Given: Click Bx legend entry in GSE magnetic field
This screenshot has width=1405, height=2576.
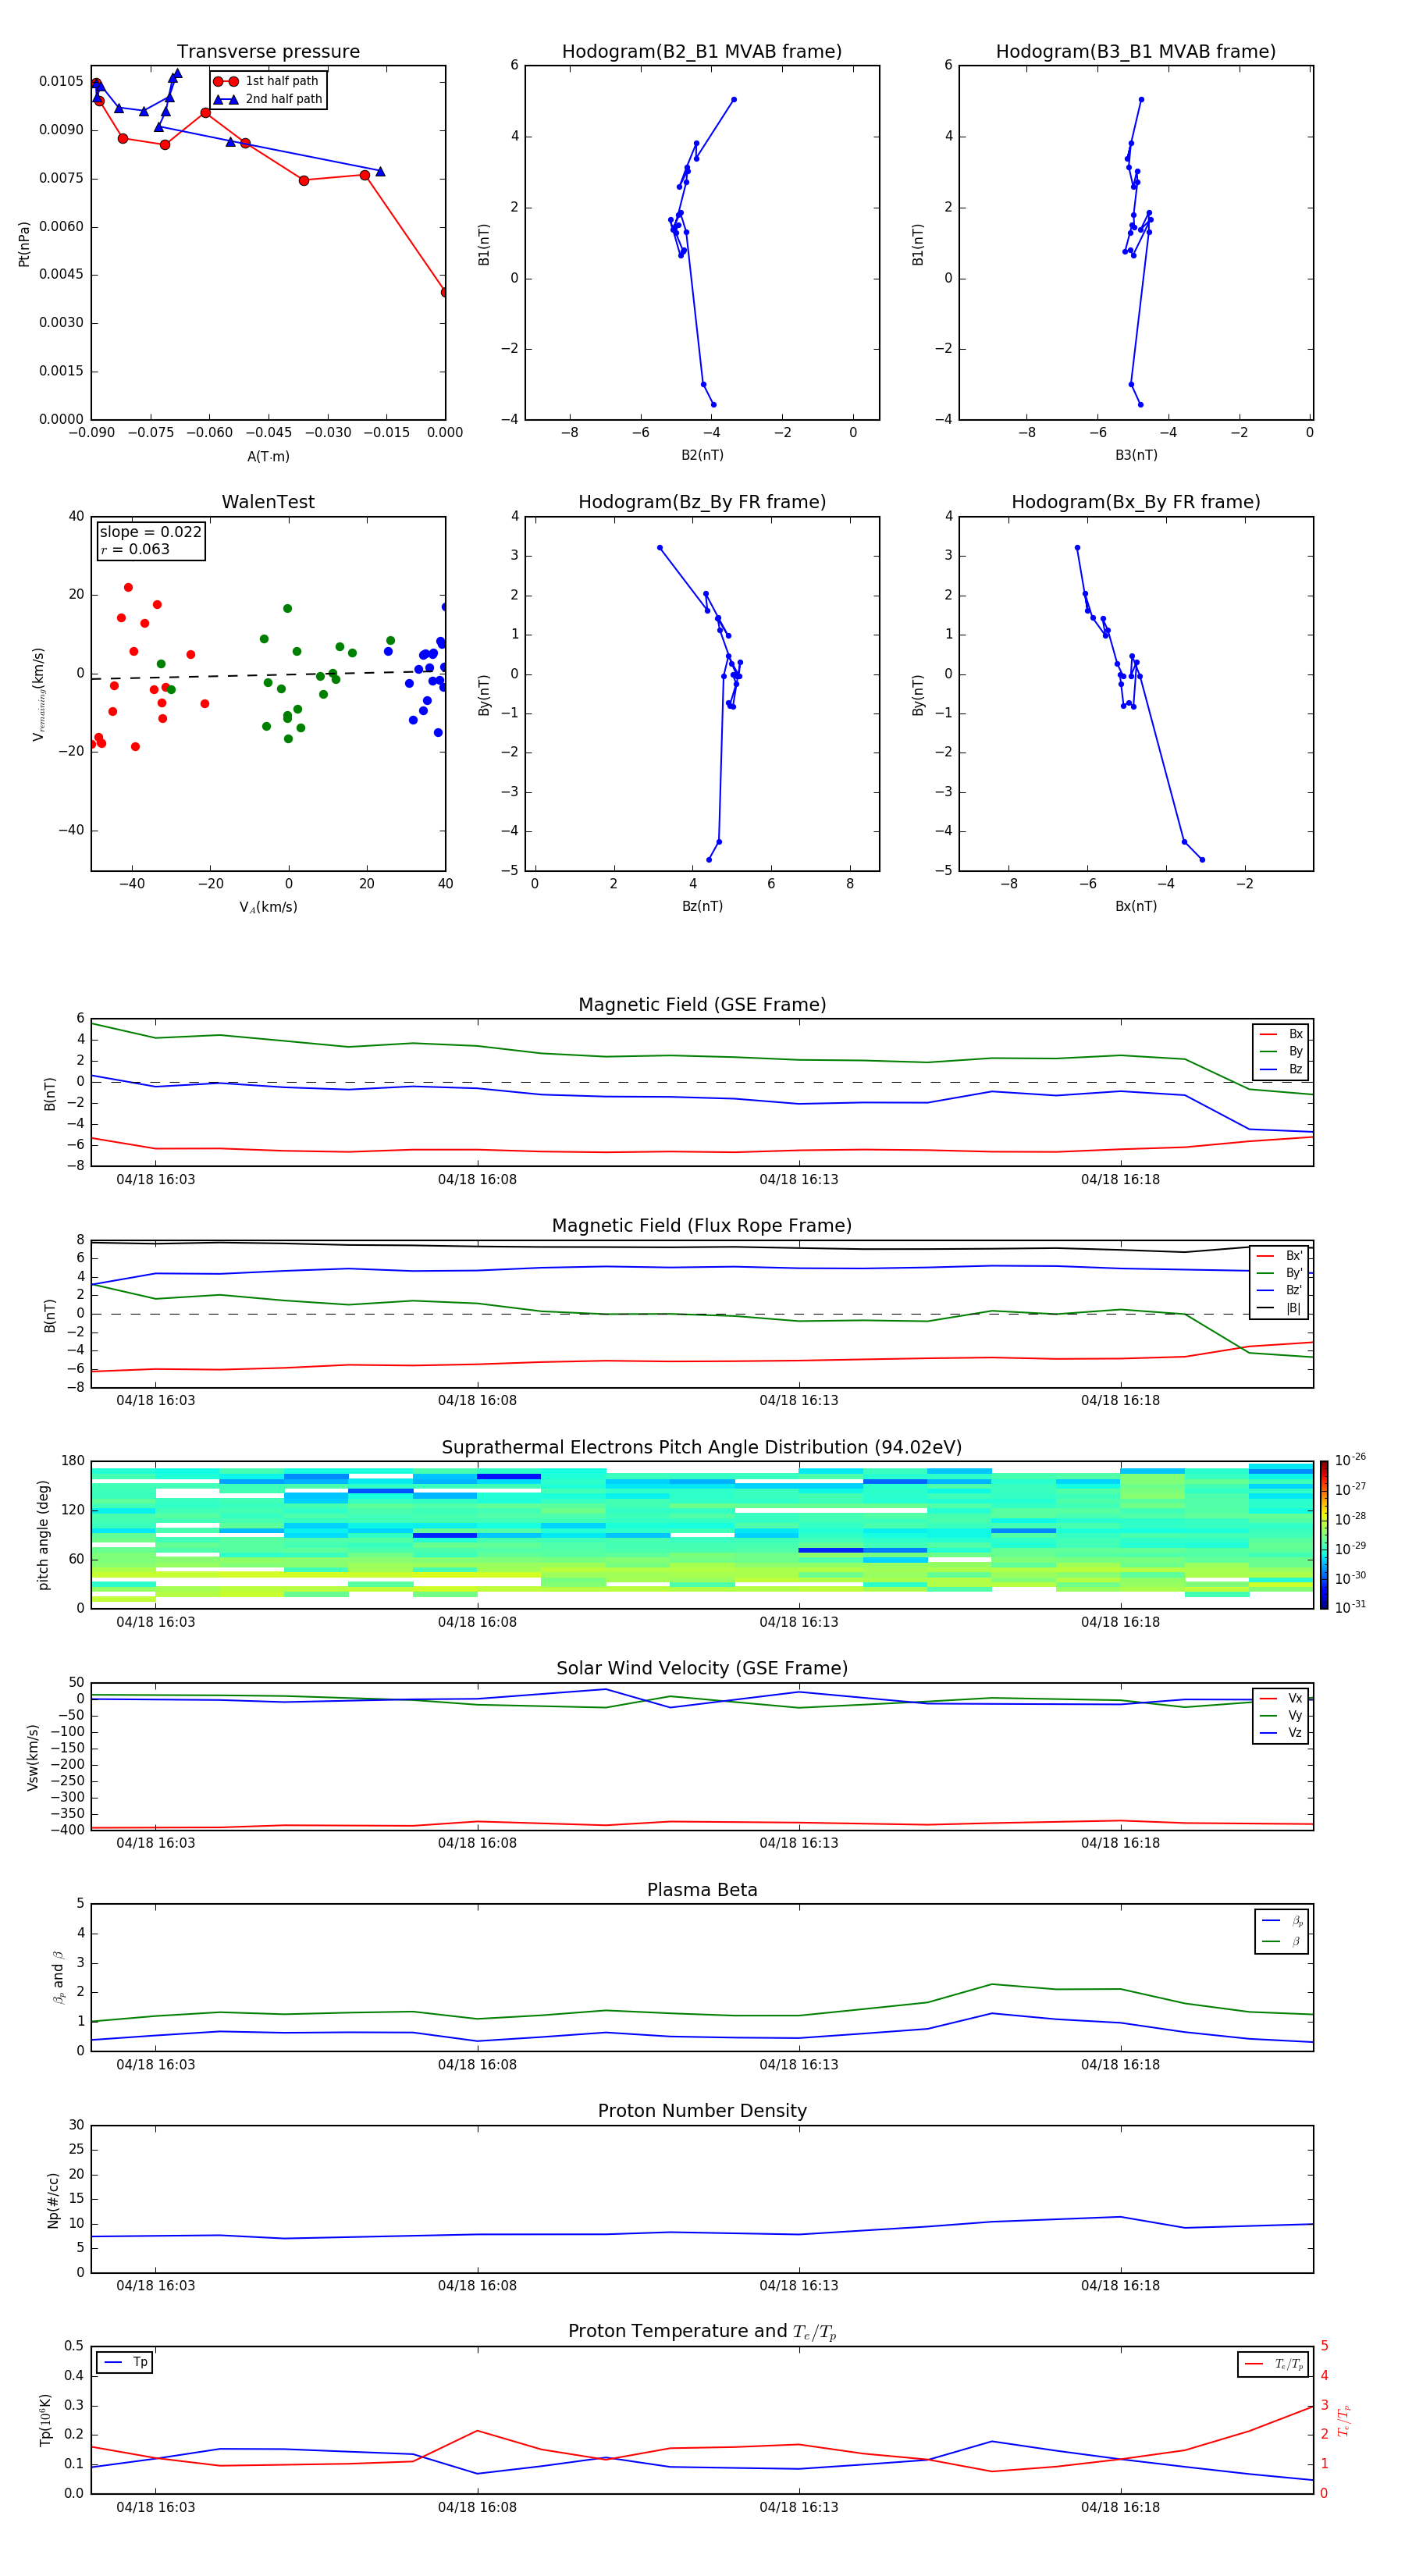Looking at the screenshot, I should 1281,1034.
